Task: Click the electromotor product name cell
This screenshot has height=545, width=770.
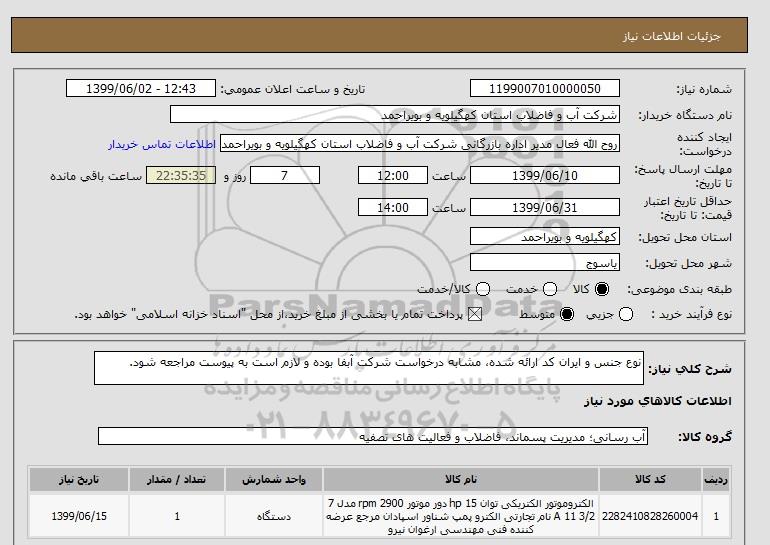Action: tap(461, 516)
